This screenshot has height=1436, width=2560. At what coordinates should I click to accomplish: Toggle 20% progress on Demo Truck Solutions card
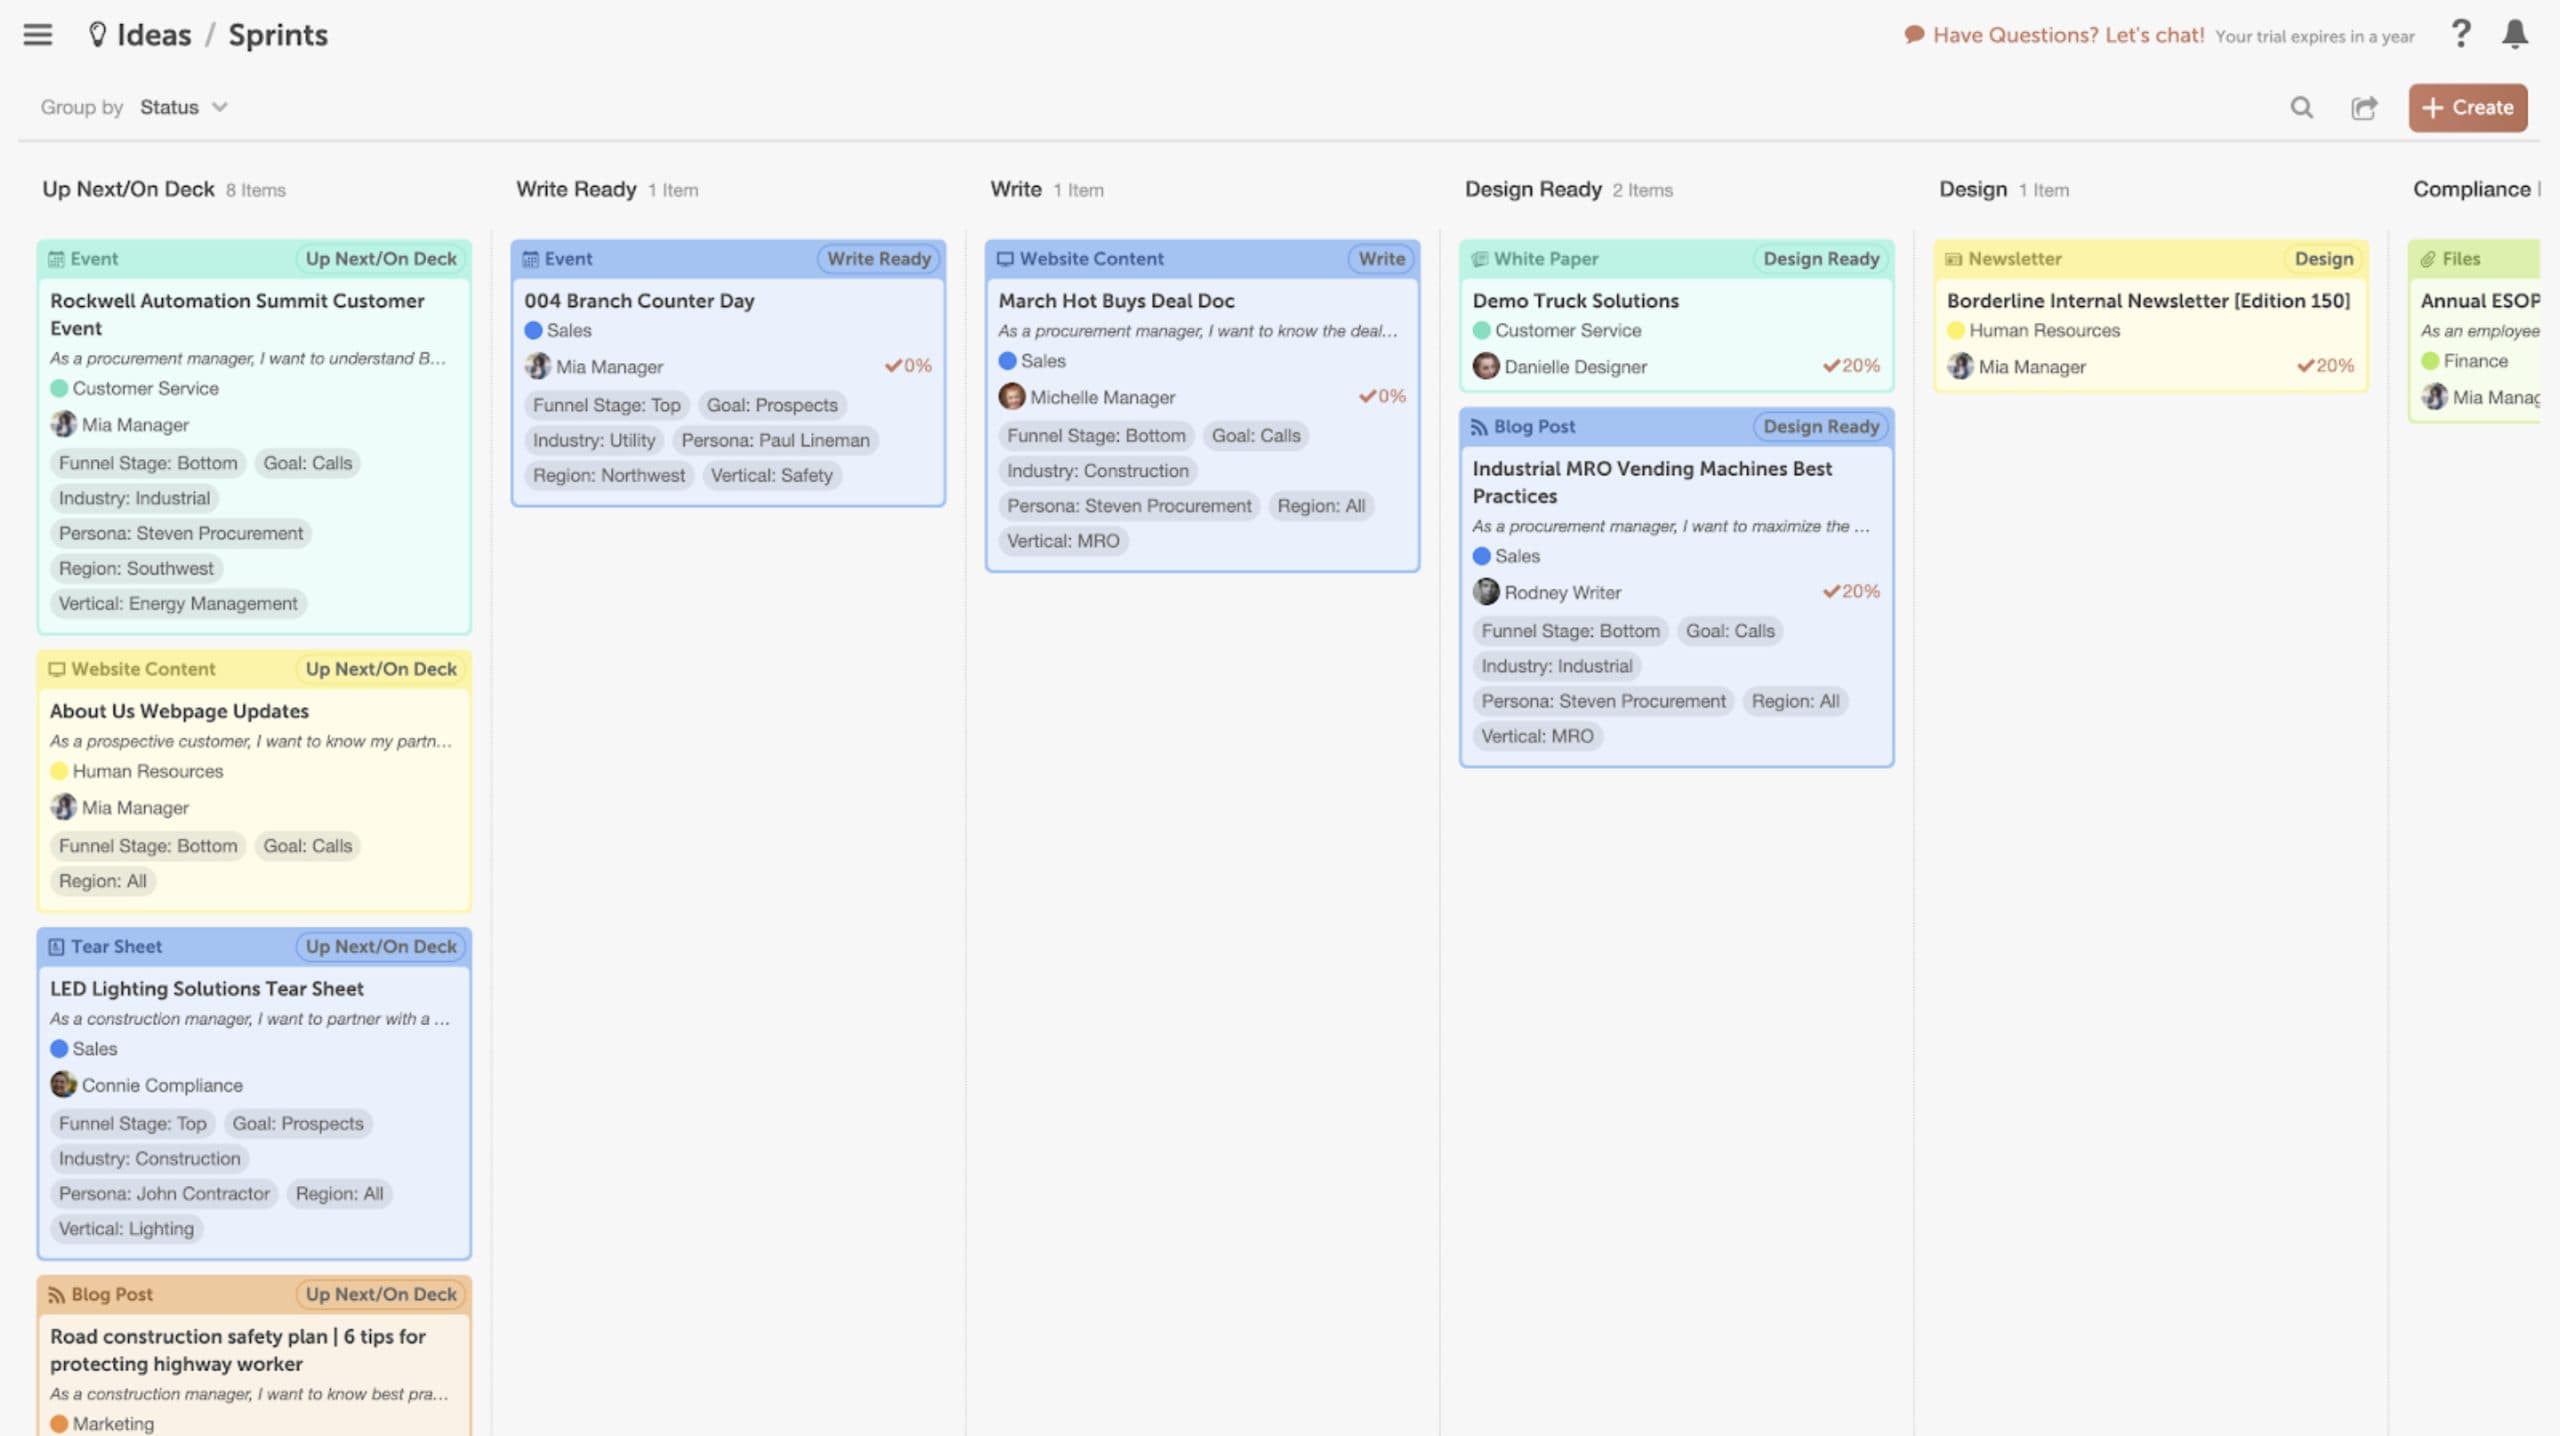[1848, 366]
